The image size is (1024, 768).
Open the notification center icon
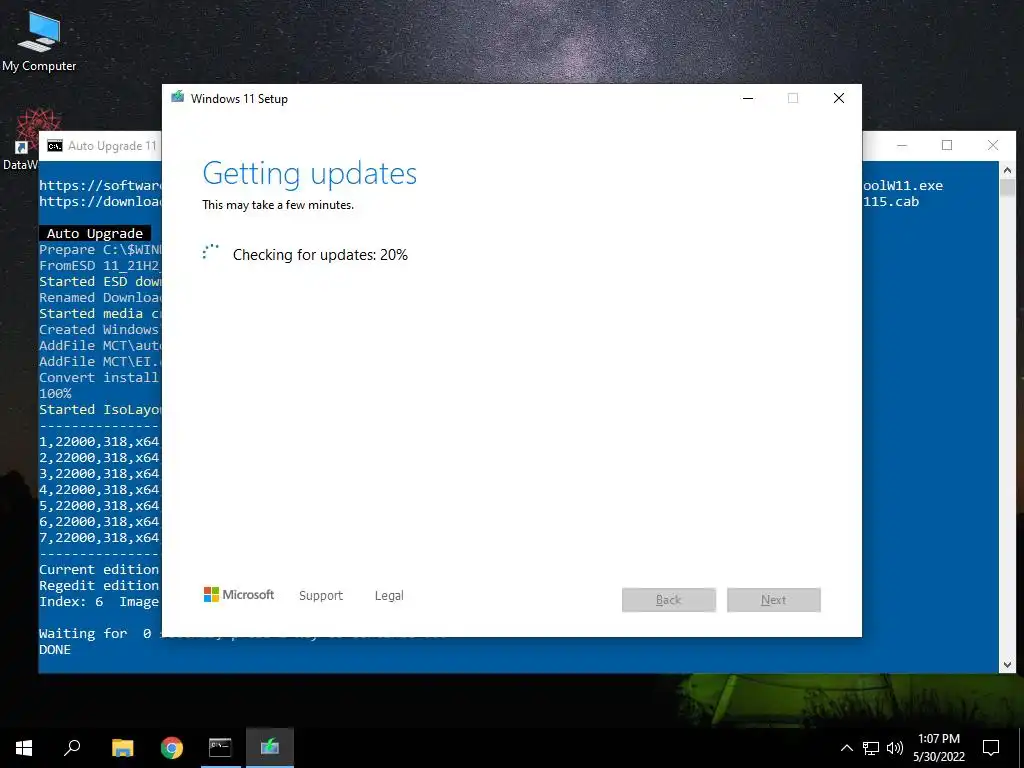tap(991, 748)
